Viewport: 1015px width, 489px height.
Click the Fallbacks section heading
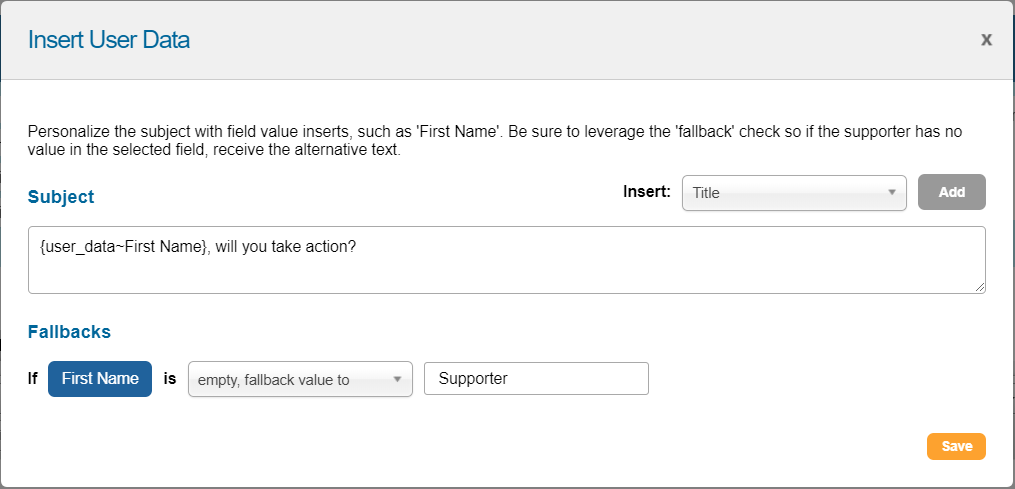click(69, 331)
